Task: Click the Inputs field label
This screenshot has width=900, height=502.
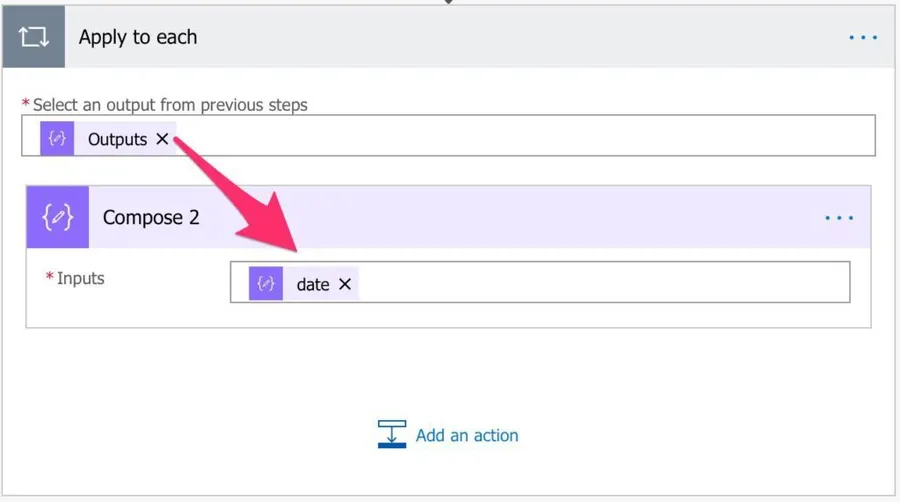Action: pyautogui.click(x=80, y=279)
